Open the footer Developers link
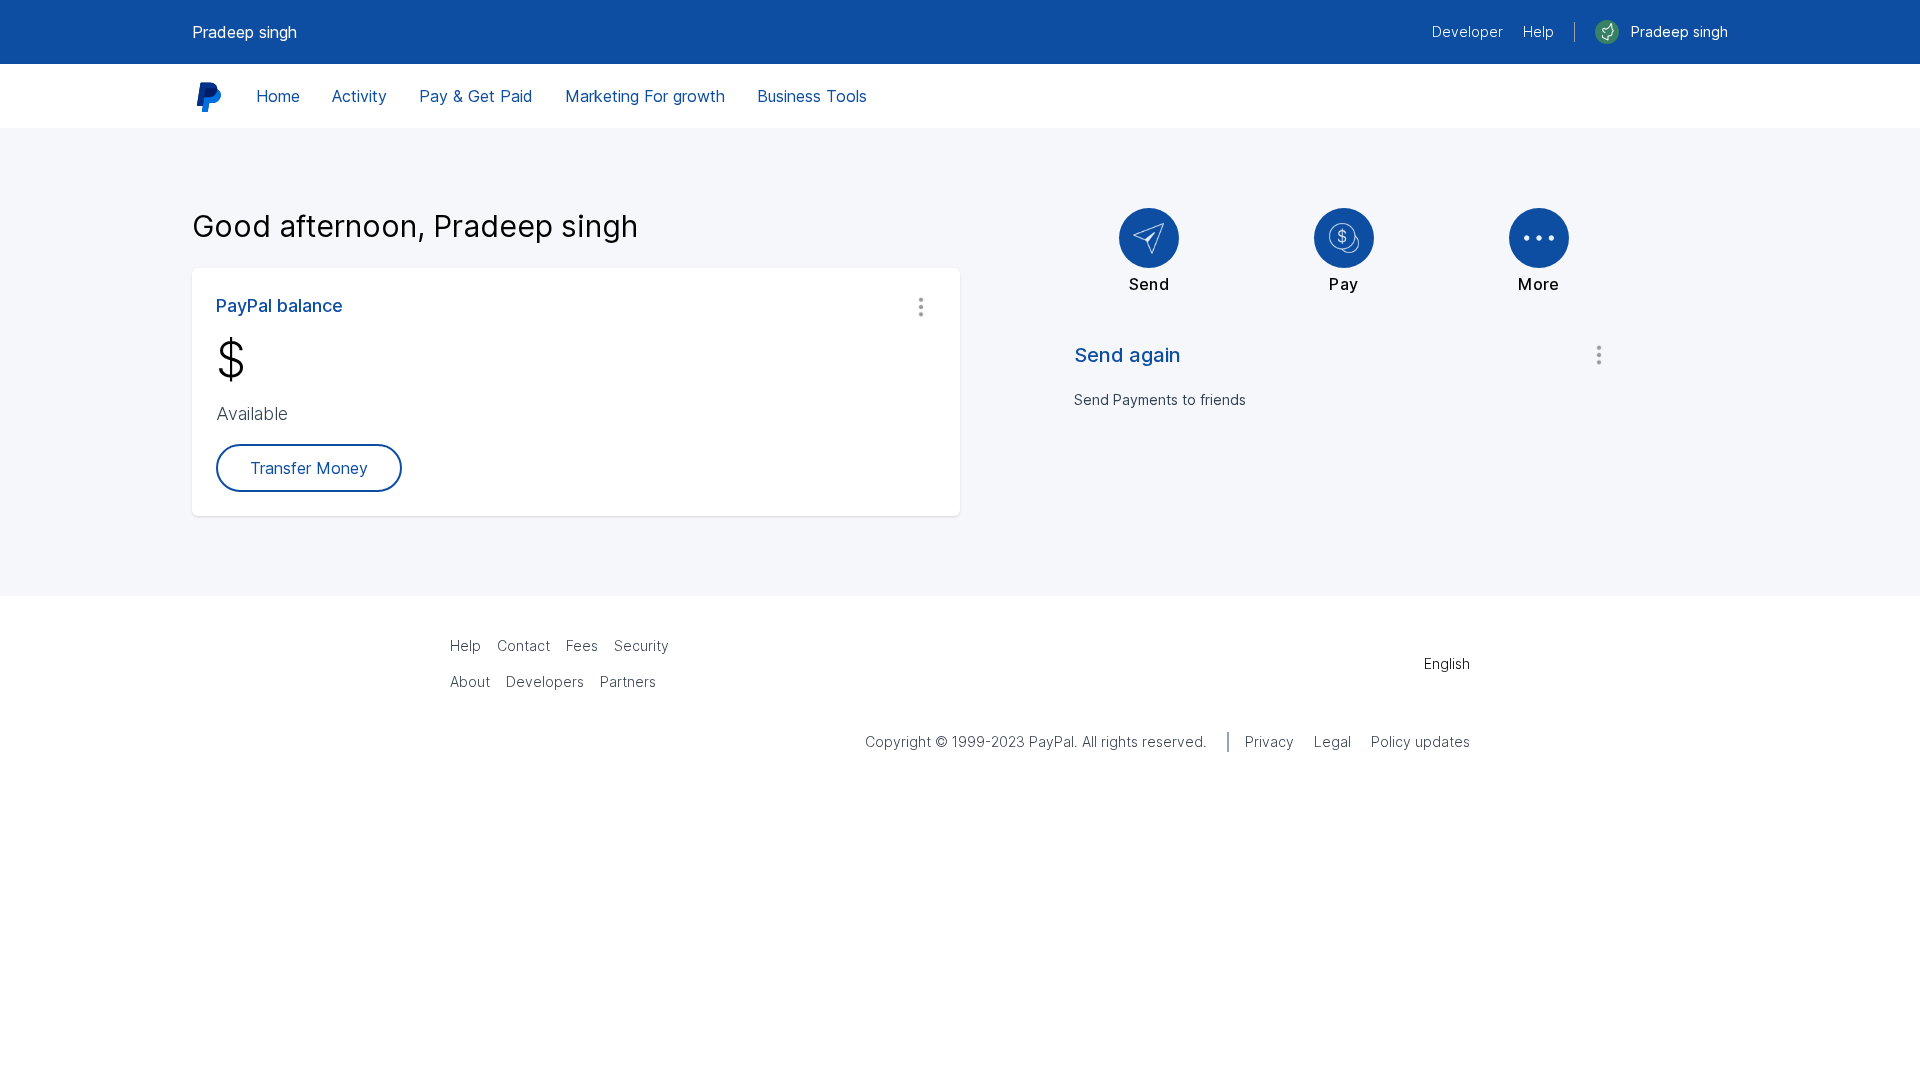This screenshot has width=1920, height=1080. (x=545, y=682)
